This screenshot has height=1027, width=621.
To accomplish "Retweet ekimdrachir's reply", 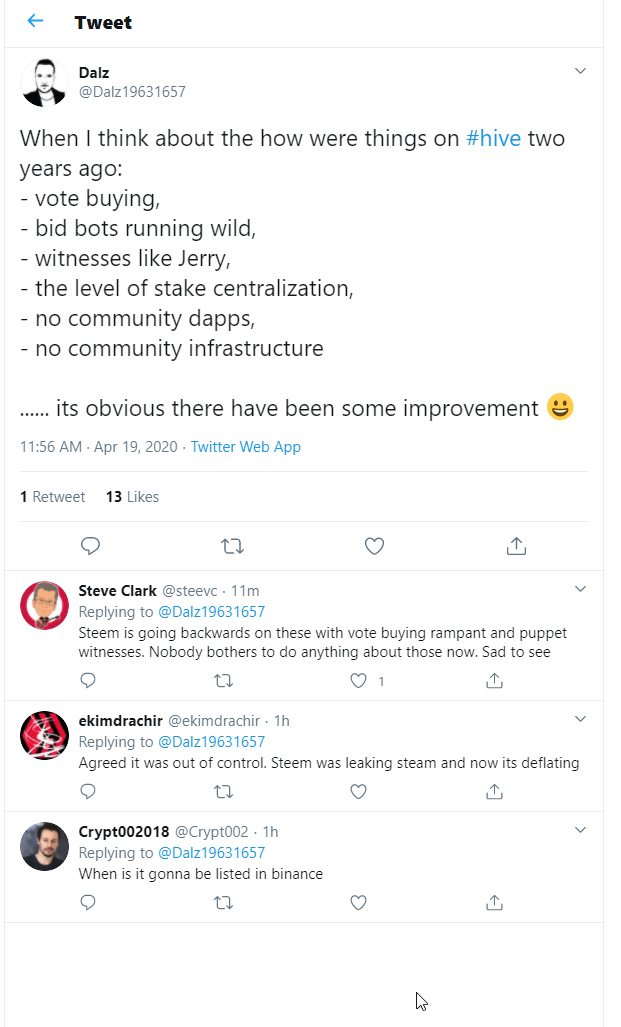I will (224, 791).
